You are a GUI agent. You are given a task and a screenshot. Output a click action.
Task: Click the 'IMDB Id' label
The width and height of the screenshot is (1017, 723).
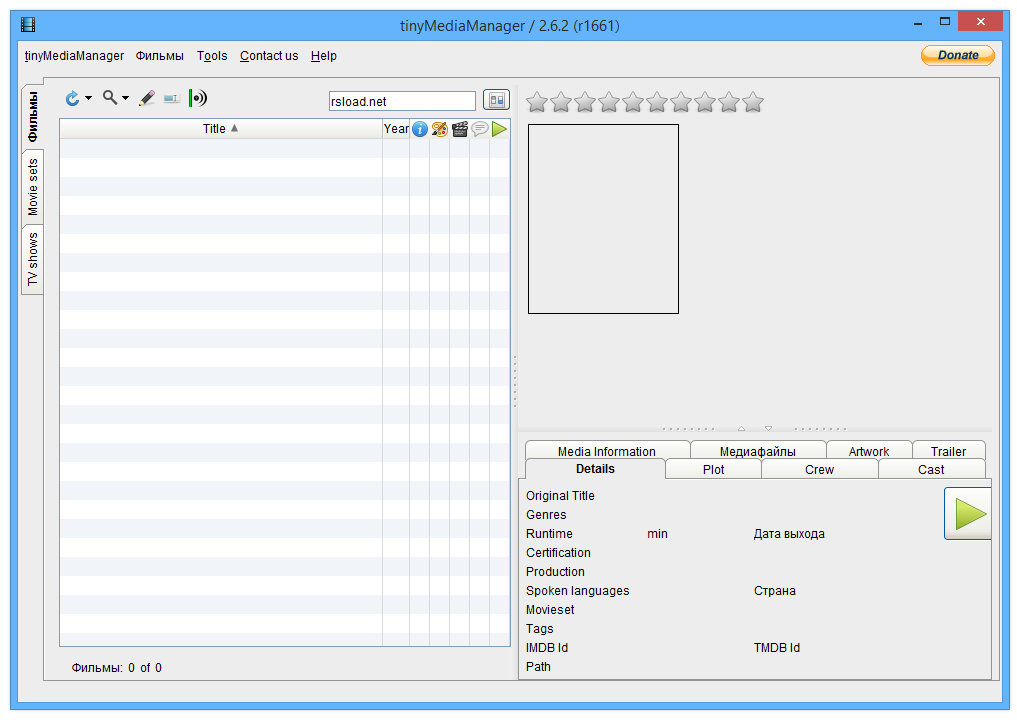pos(547,647)
